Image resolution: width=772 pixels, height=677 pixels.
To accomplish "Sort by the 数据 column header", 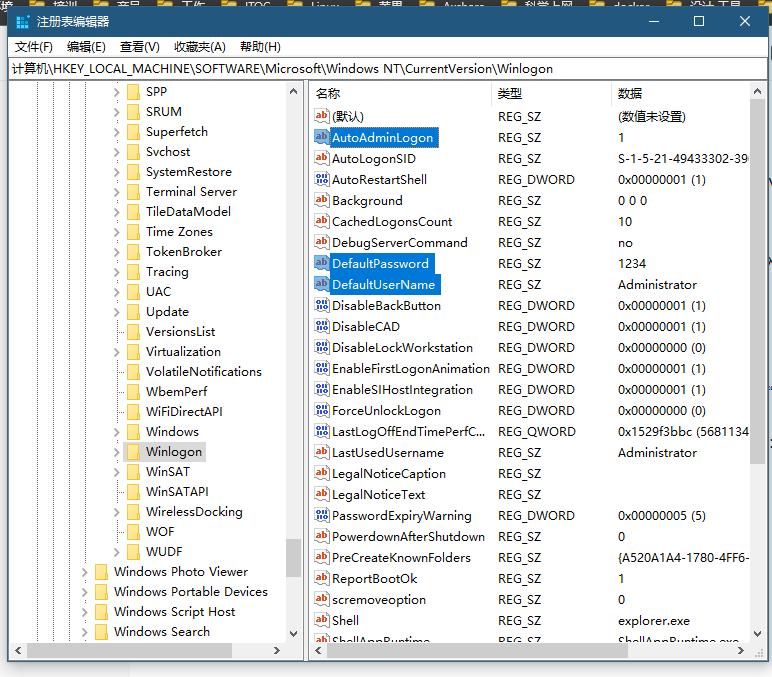I will click(x=681, y=94).
